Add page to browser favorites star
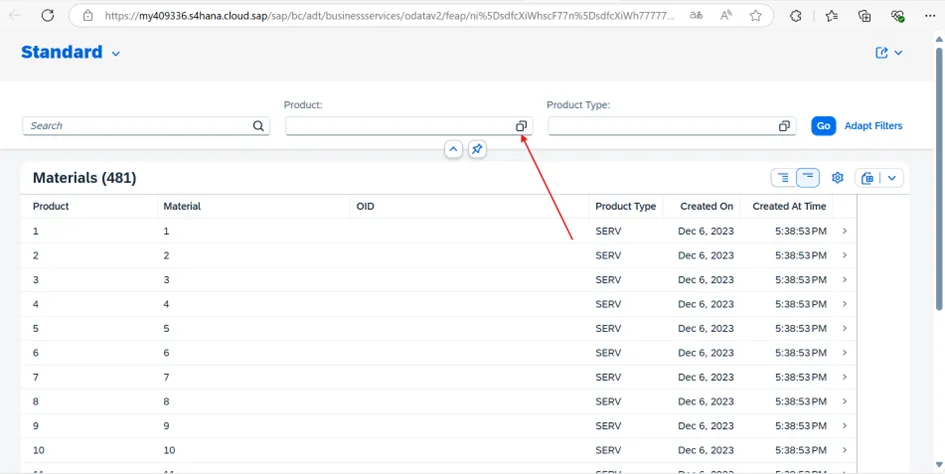Image resolution: width=945 pixels, height=474 pixels. (x=755, y=16)
